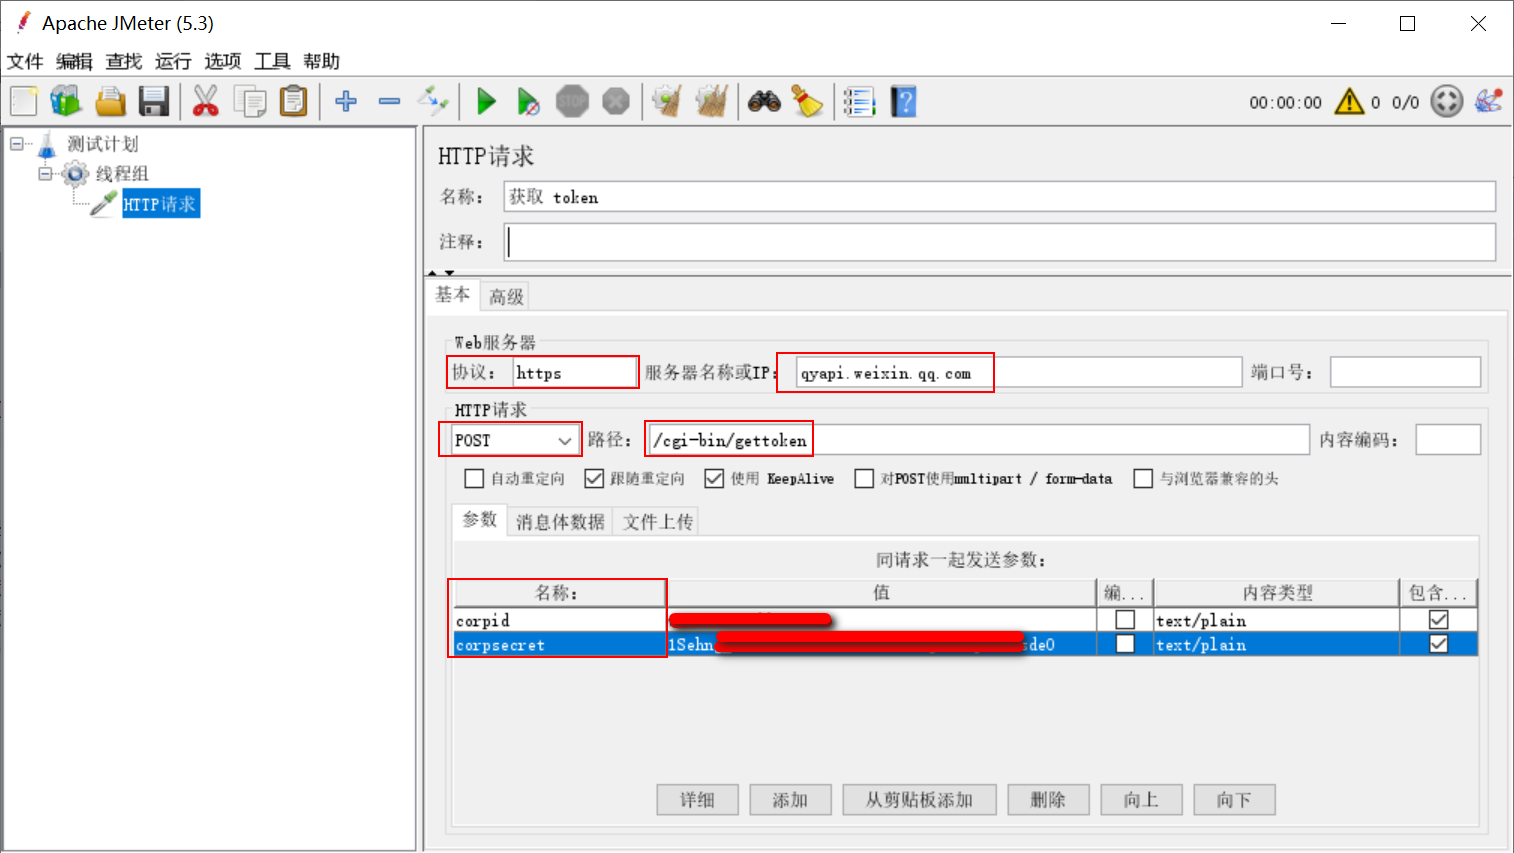Open the 帮助 menu

[x=322, y=61]
